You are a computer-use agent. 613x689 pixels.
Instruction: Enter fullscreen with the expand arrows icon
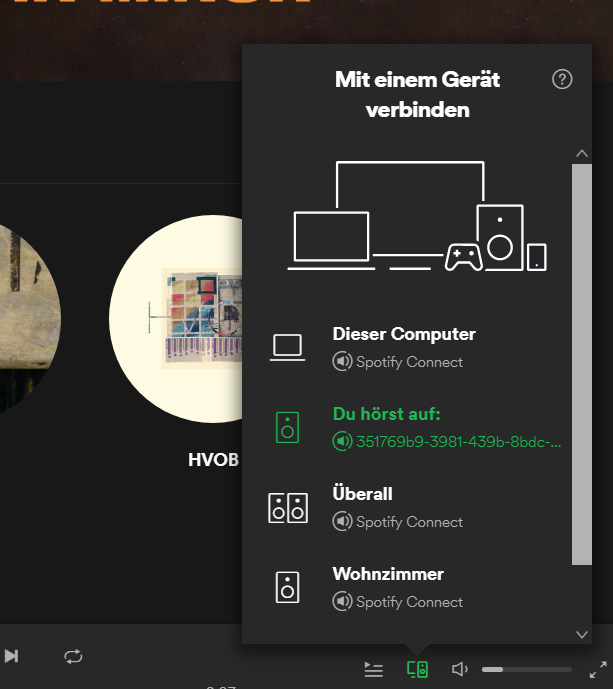point(598,669)
